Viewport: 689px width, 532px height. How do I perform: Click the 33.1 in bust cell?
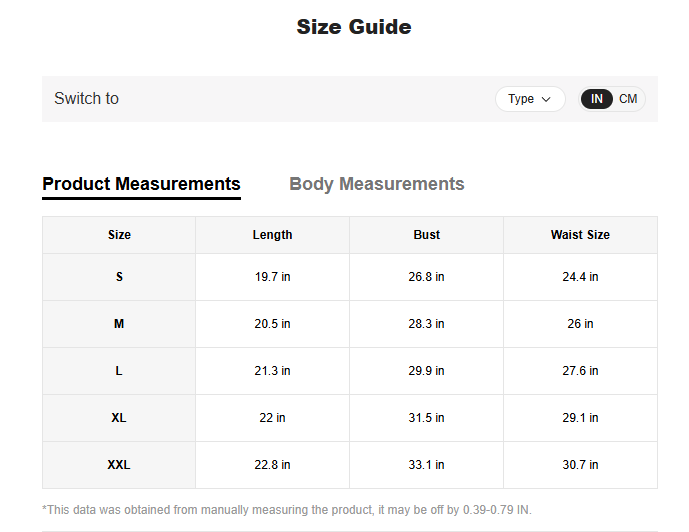click(x=426, y=465)
